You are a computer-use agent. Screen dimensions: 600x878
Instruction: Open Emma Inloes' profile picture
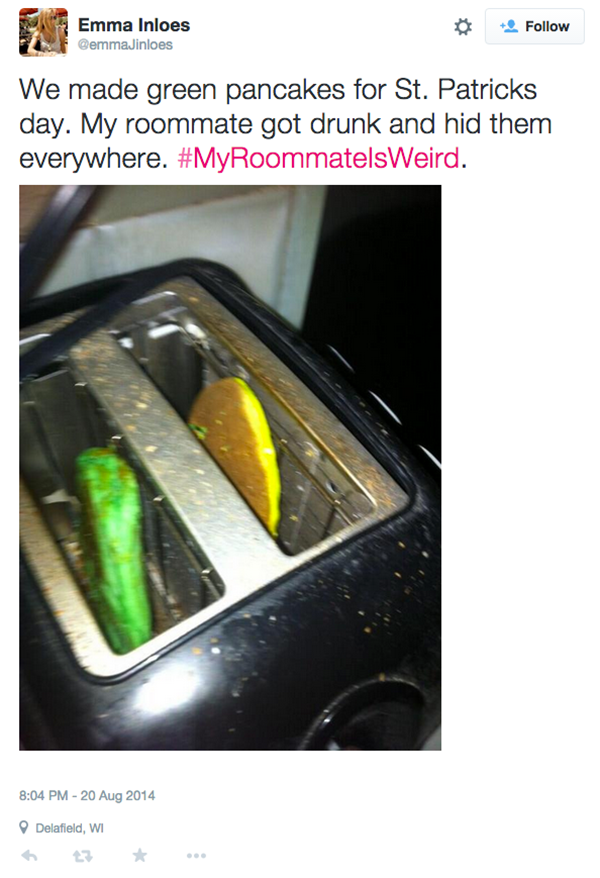click(43, 32)
